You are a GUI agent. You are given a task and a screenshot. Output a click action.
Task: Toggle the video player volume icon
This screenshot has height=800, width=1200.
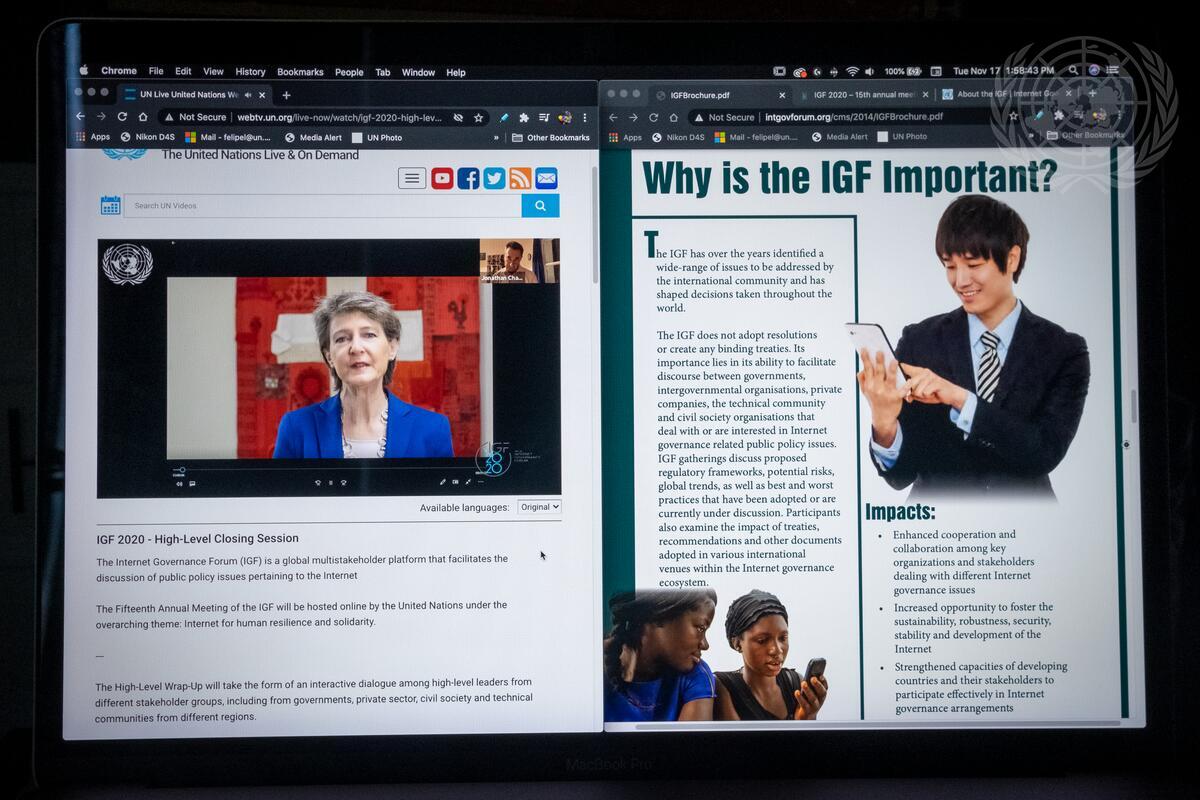(x=180, y=483)
